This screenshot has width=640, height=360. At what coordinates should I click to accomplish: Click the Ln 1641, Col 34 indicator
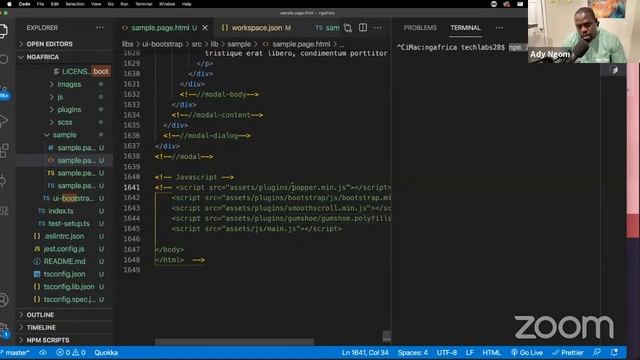pos(365,353)
